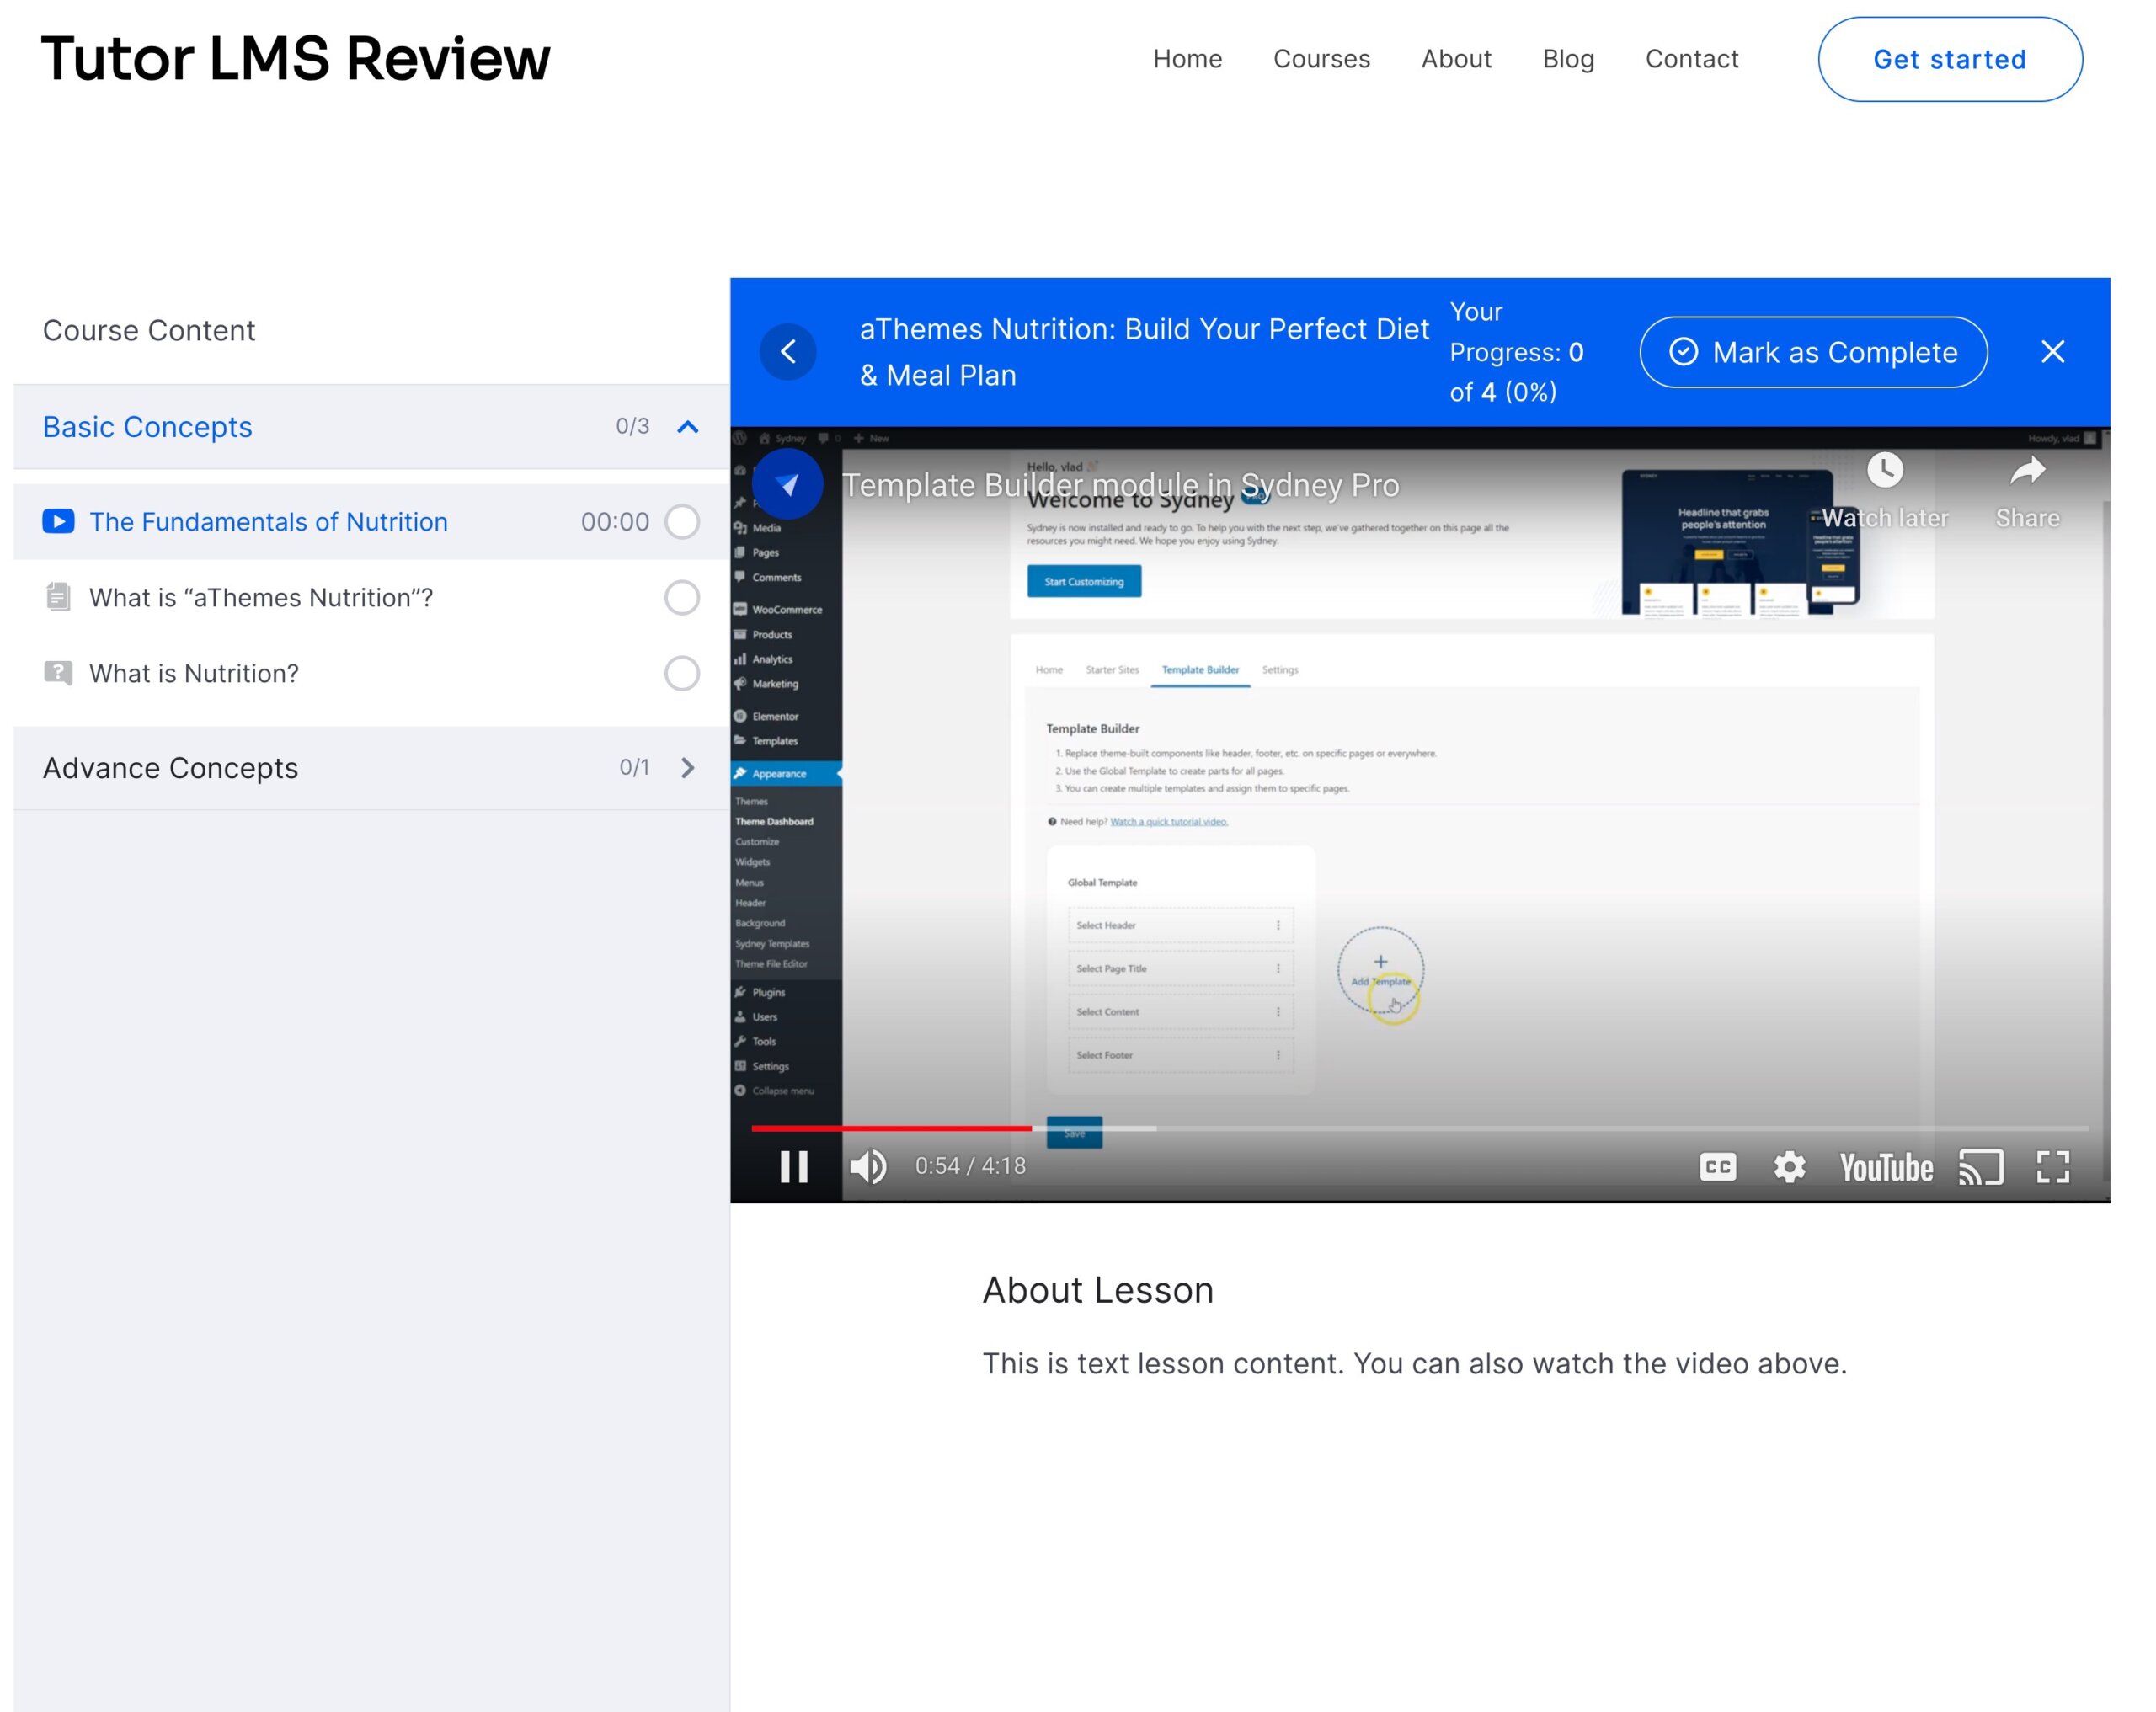This screenshot has width=2156, height=1712.
Task: Click Mark as Complete button
Action: pos(1813,352)
